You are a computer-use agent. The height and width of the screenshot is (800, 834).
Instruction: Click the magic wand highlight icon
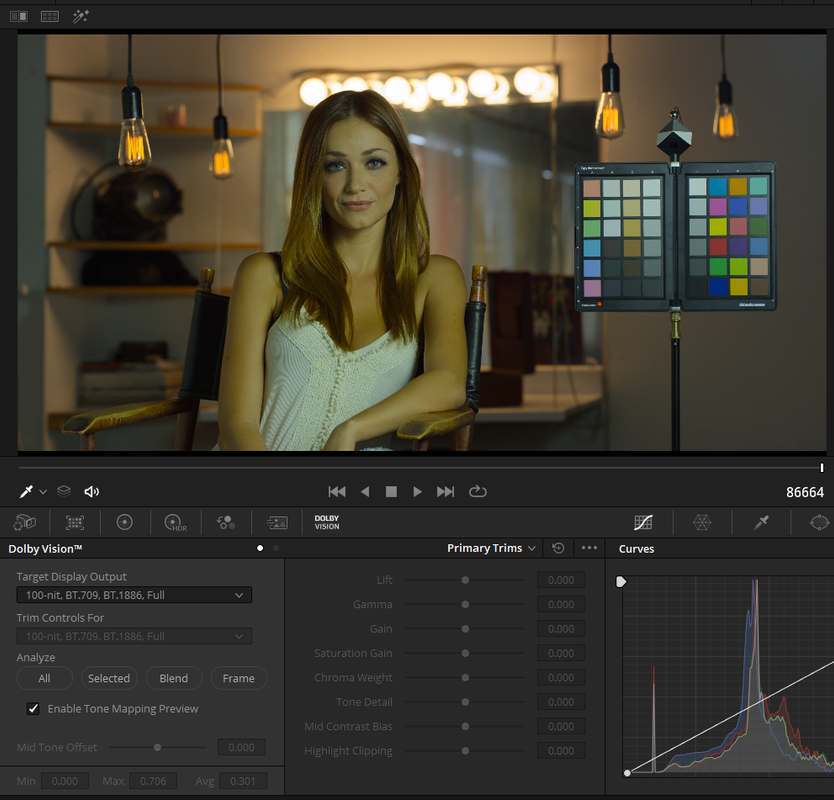click(81, 16)
